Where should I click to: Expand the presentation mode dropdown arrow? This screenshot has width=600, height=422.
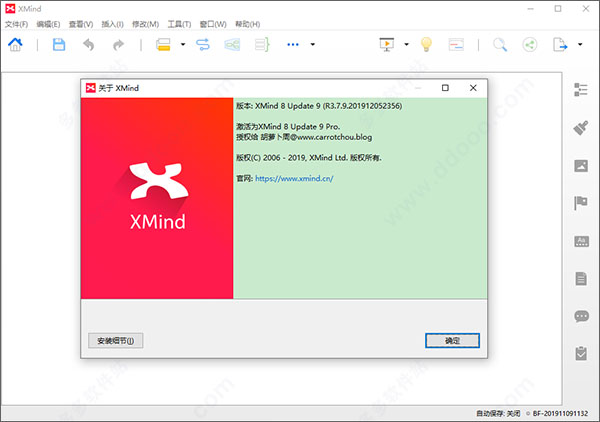[x=407, y=44]
